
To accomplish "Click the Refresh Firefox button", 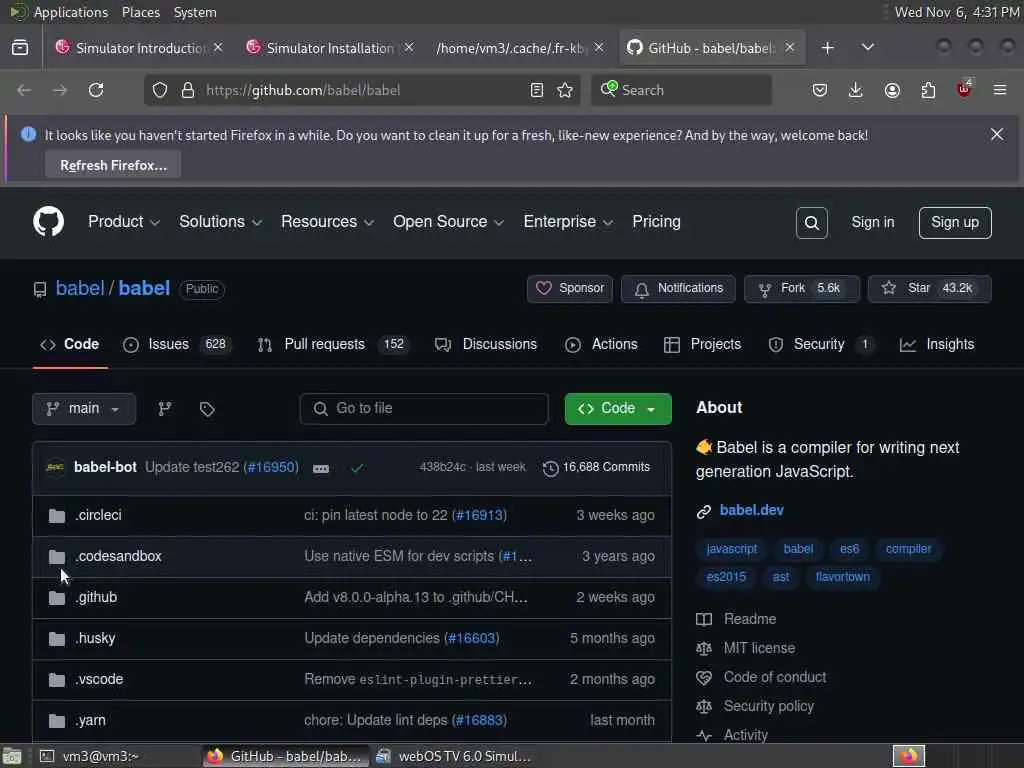I will (113, 165).
